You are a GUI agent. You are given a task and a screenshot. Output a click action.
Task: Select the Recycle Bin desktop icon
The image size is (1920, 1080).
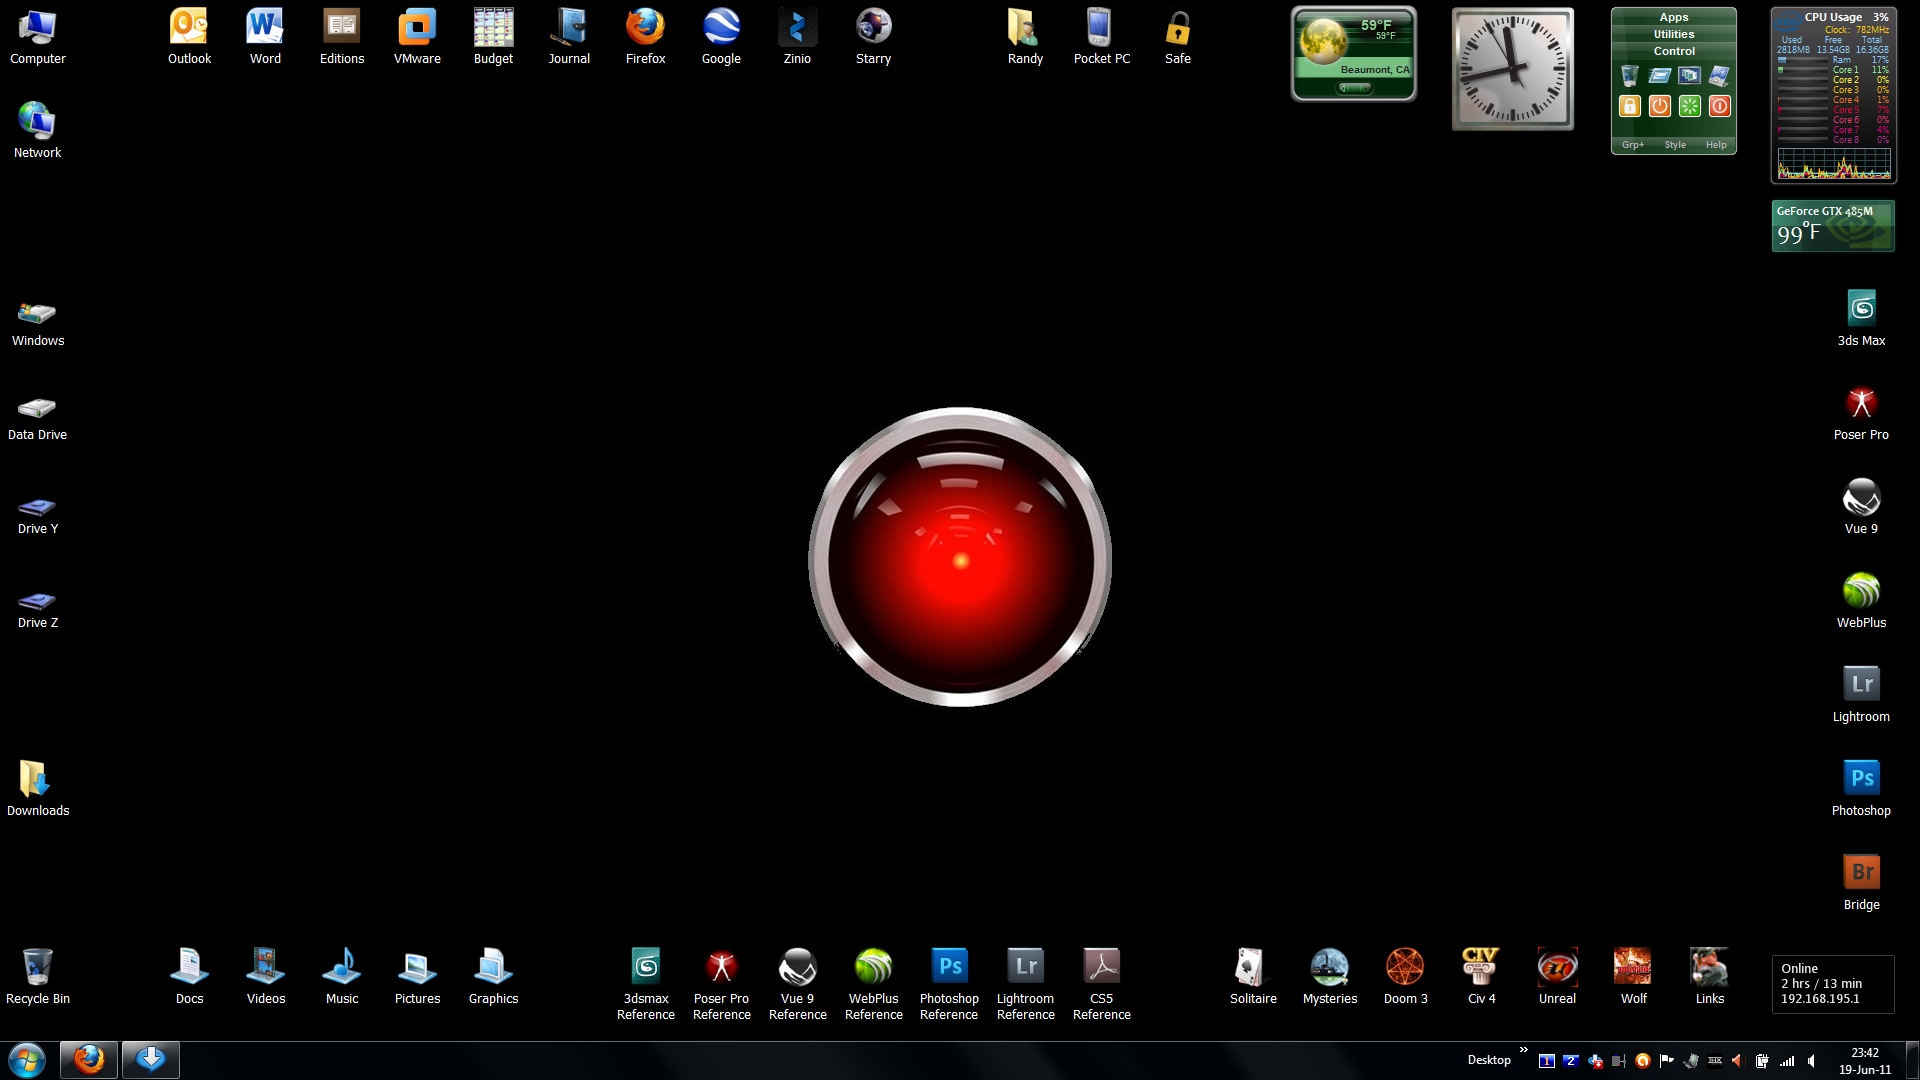tap(37, 977)
